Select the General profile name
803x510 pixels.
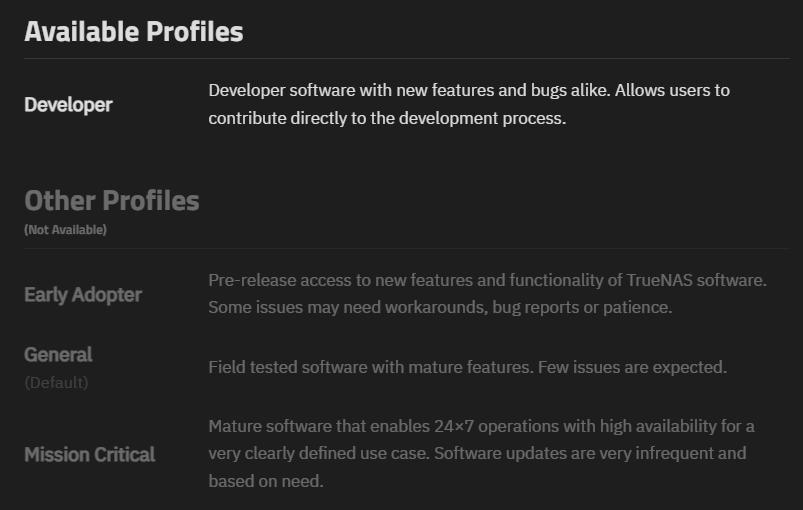click(x=58, y=354)
